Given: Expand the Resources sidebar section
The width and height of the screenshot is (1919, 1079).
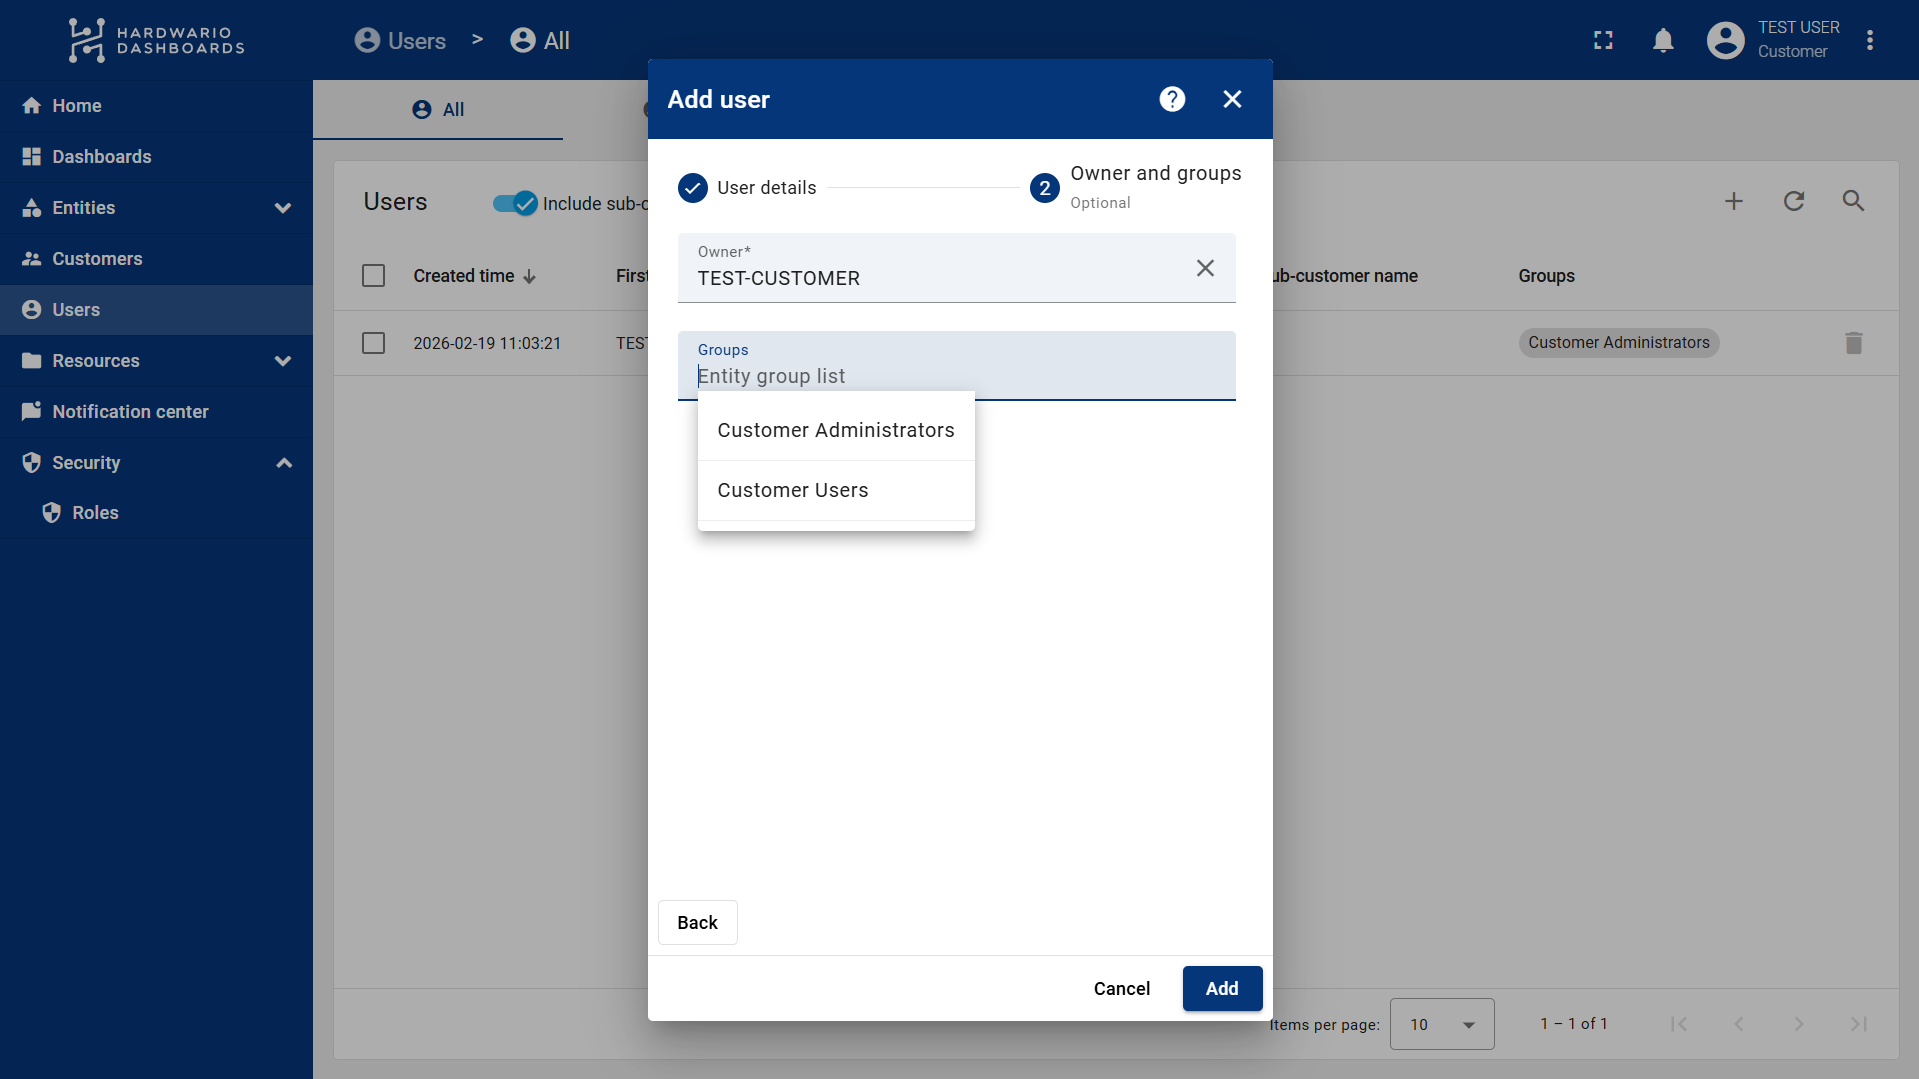Looking at the screenshot, I should point(283,361).
